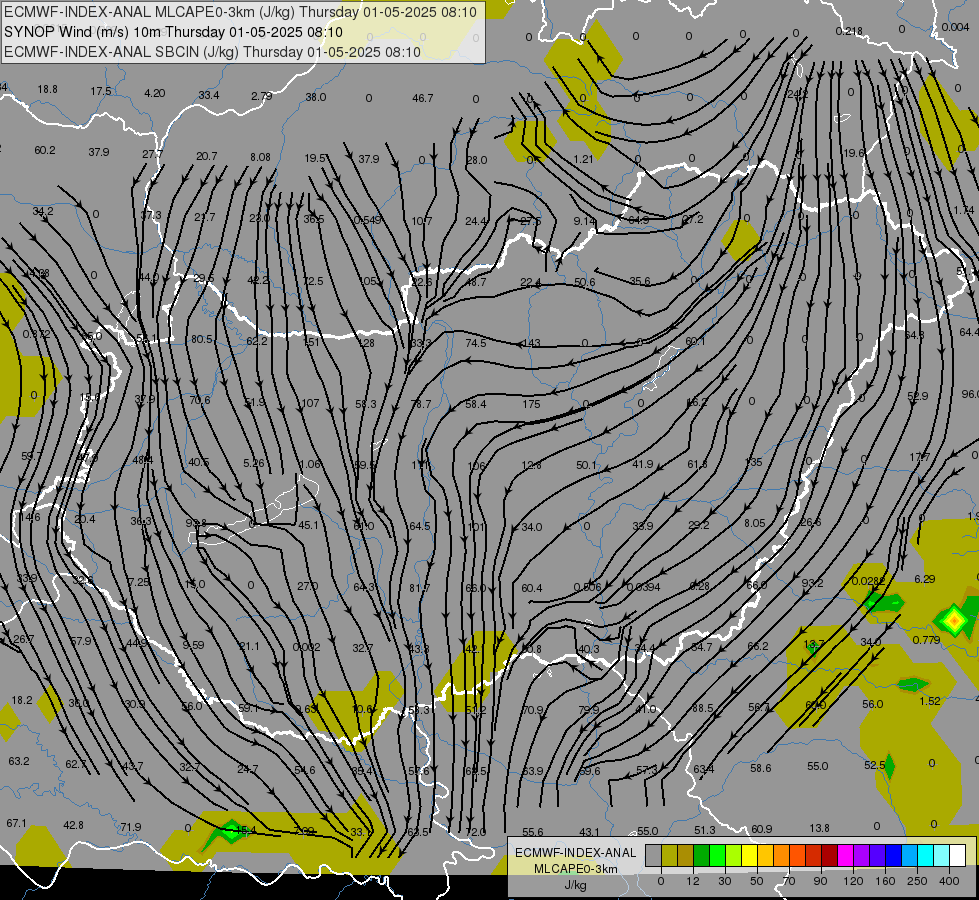
Task: Select the map value '143'
Action: tap(531, 343)
